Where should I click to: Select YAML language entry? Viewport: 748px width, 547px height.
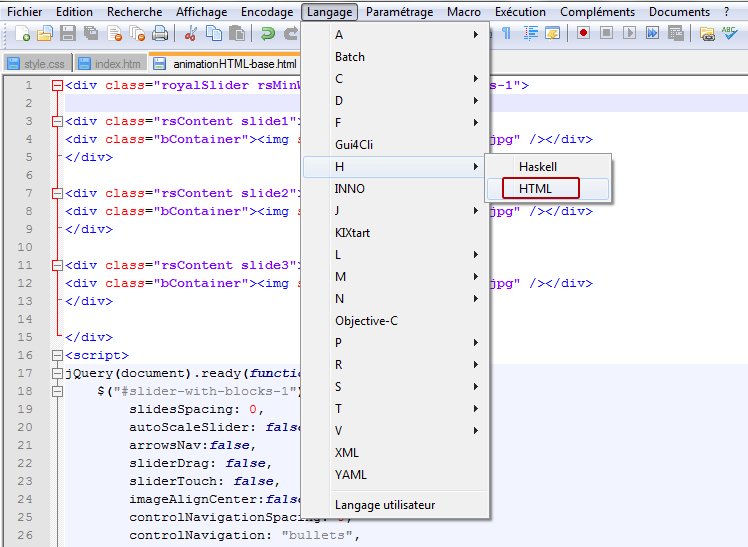pos(395,475)
